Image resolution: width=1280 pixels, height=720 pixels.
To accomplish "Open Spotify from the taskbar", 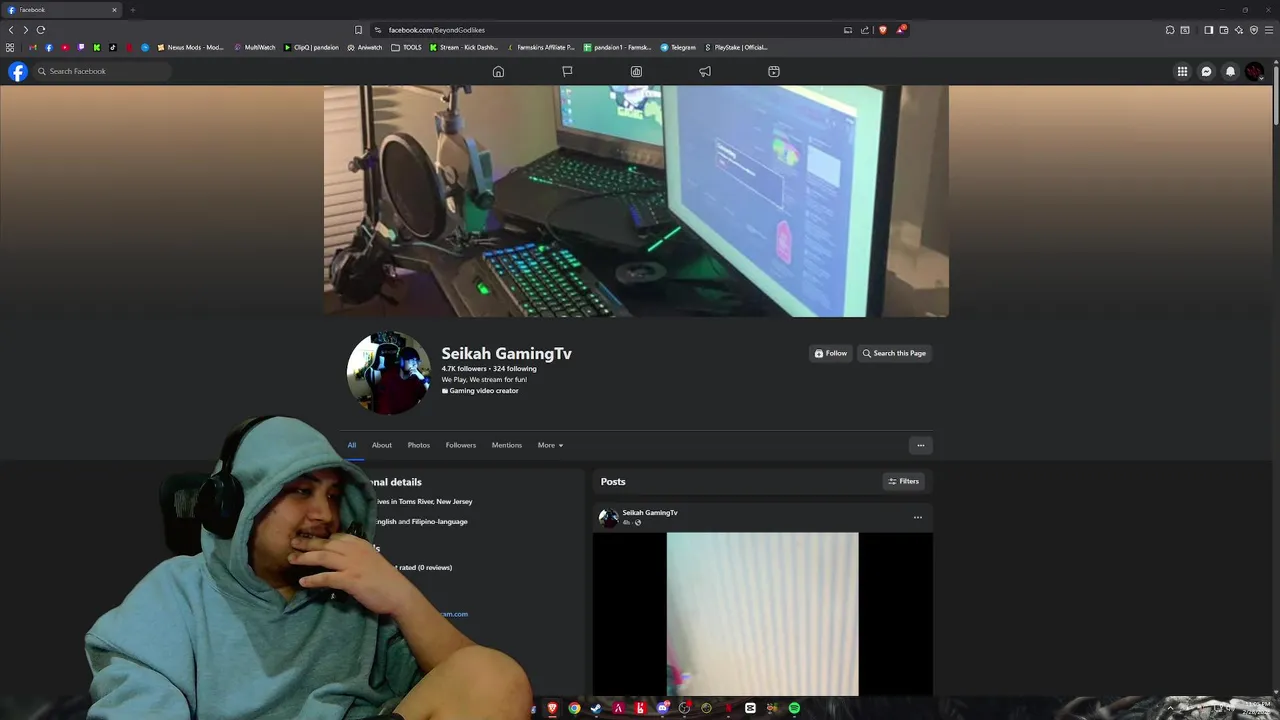I will click(794, 708).
